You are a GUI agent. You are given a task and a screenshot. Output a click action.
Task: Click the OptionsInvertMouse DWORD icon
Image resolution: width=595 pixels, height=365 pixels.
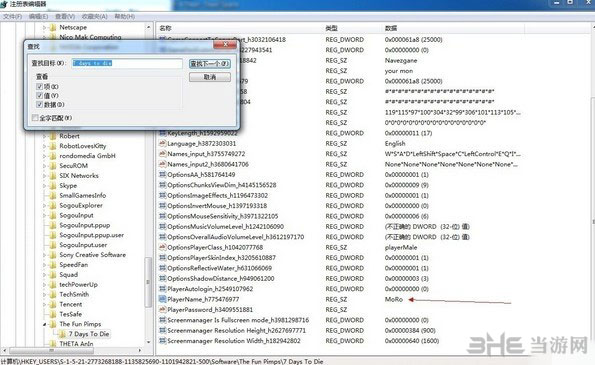click(162, 206)
